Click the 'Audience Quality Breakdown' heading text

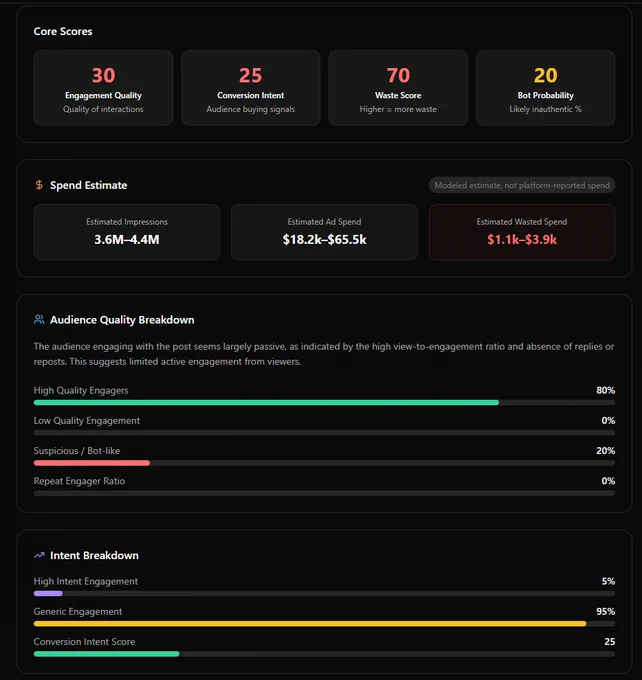[122, 320]
